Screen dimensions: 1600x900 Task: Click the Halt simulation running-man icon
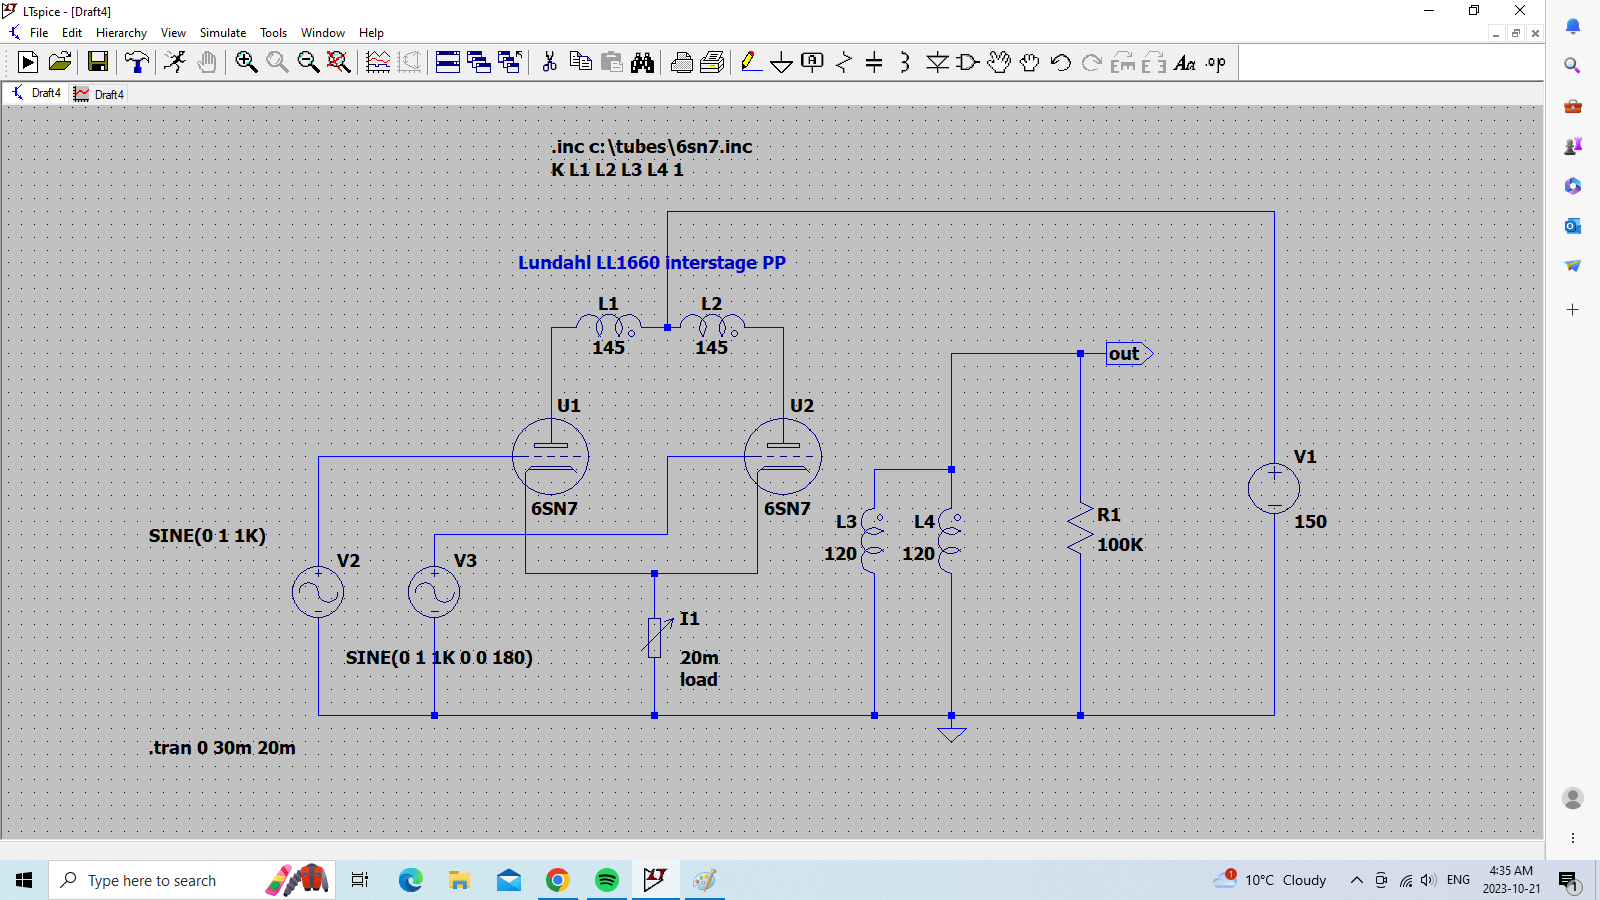175,62
